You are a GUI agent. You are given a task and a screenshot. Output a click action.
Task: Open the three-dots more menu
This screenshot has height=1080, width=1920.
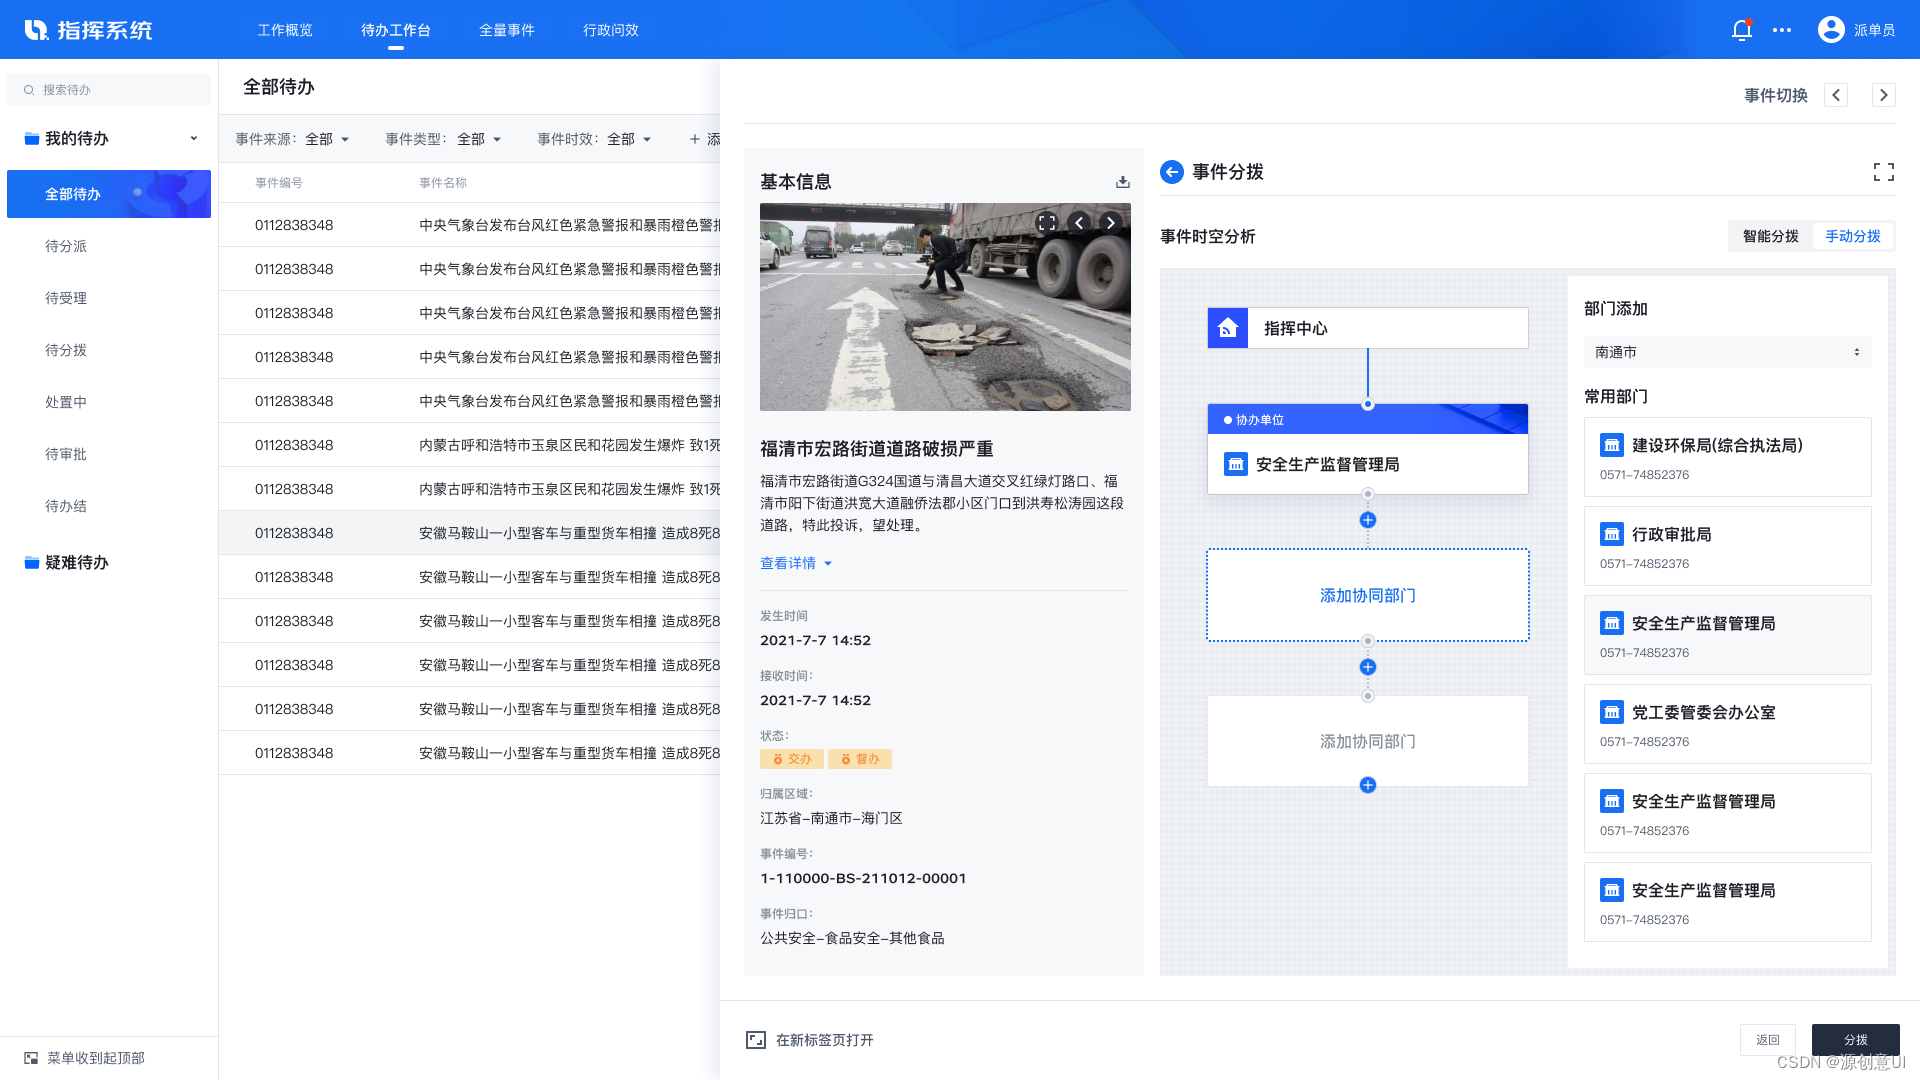pyautogui.click(x=1782, y=30)
